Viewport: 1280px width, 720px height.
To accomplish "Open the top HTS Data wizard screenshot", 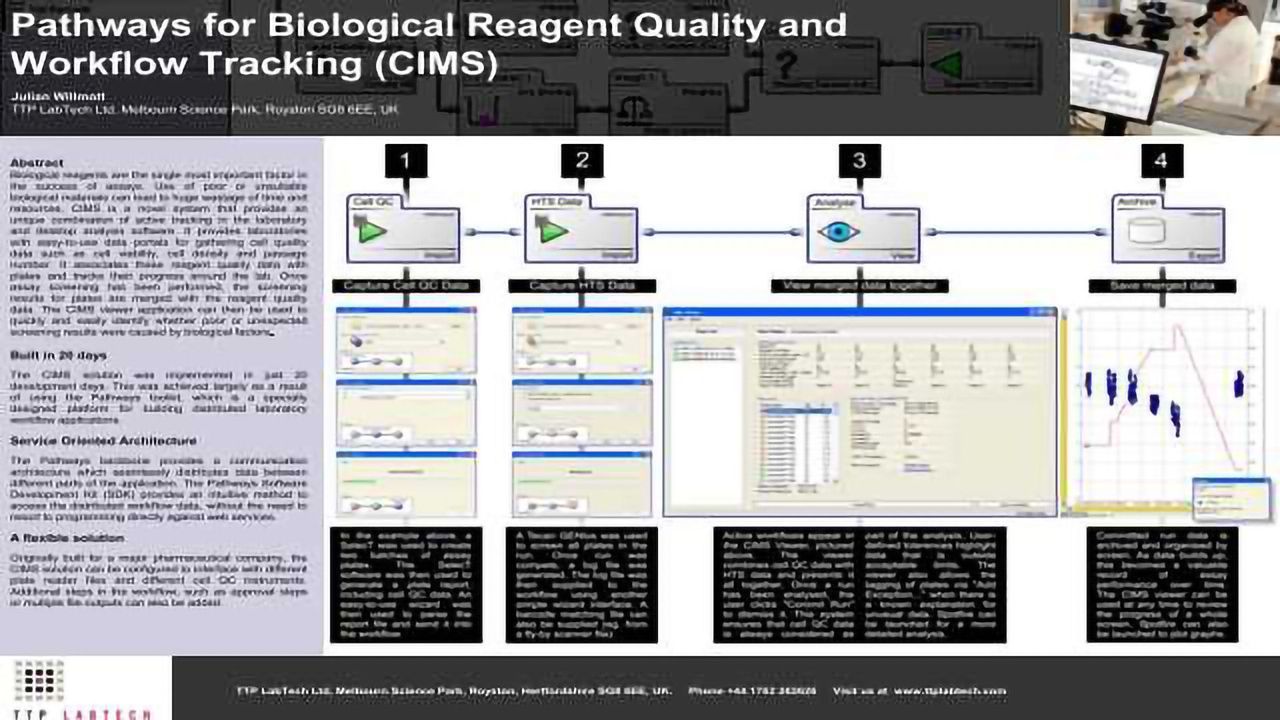I will (x=582, y=340).
